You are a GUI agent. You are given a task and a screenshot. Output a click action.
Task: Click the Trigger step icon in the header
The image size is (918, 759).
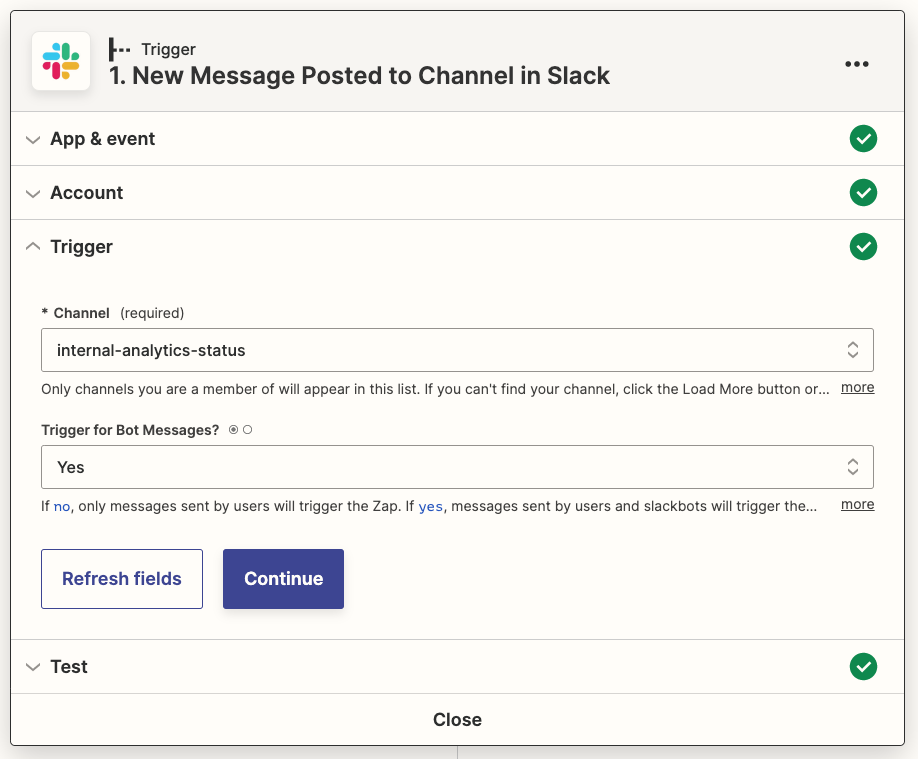118,48
